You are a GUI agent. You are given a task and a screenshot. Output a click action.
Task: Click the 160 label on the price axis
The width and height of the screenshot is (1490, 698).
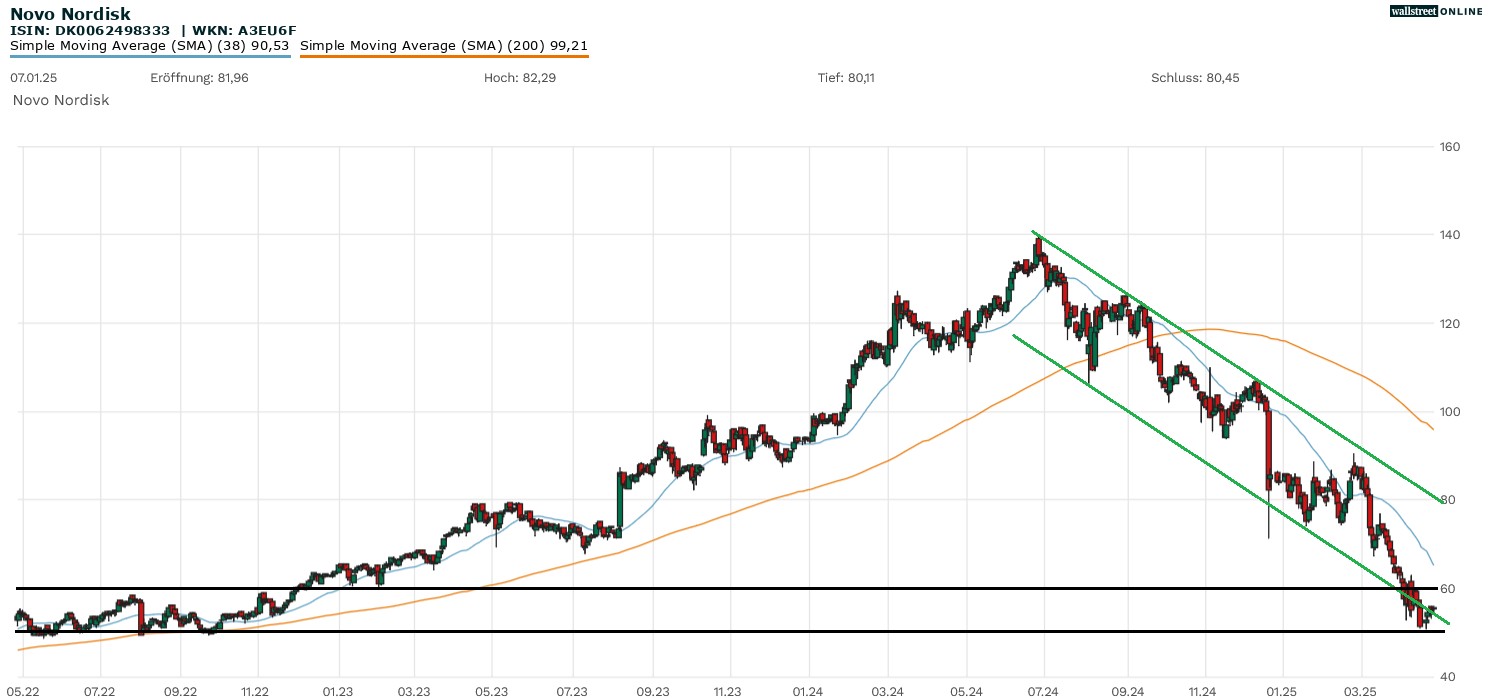point(1449,147)
